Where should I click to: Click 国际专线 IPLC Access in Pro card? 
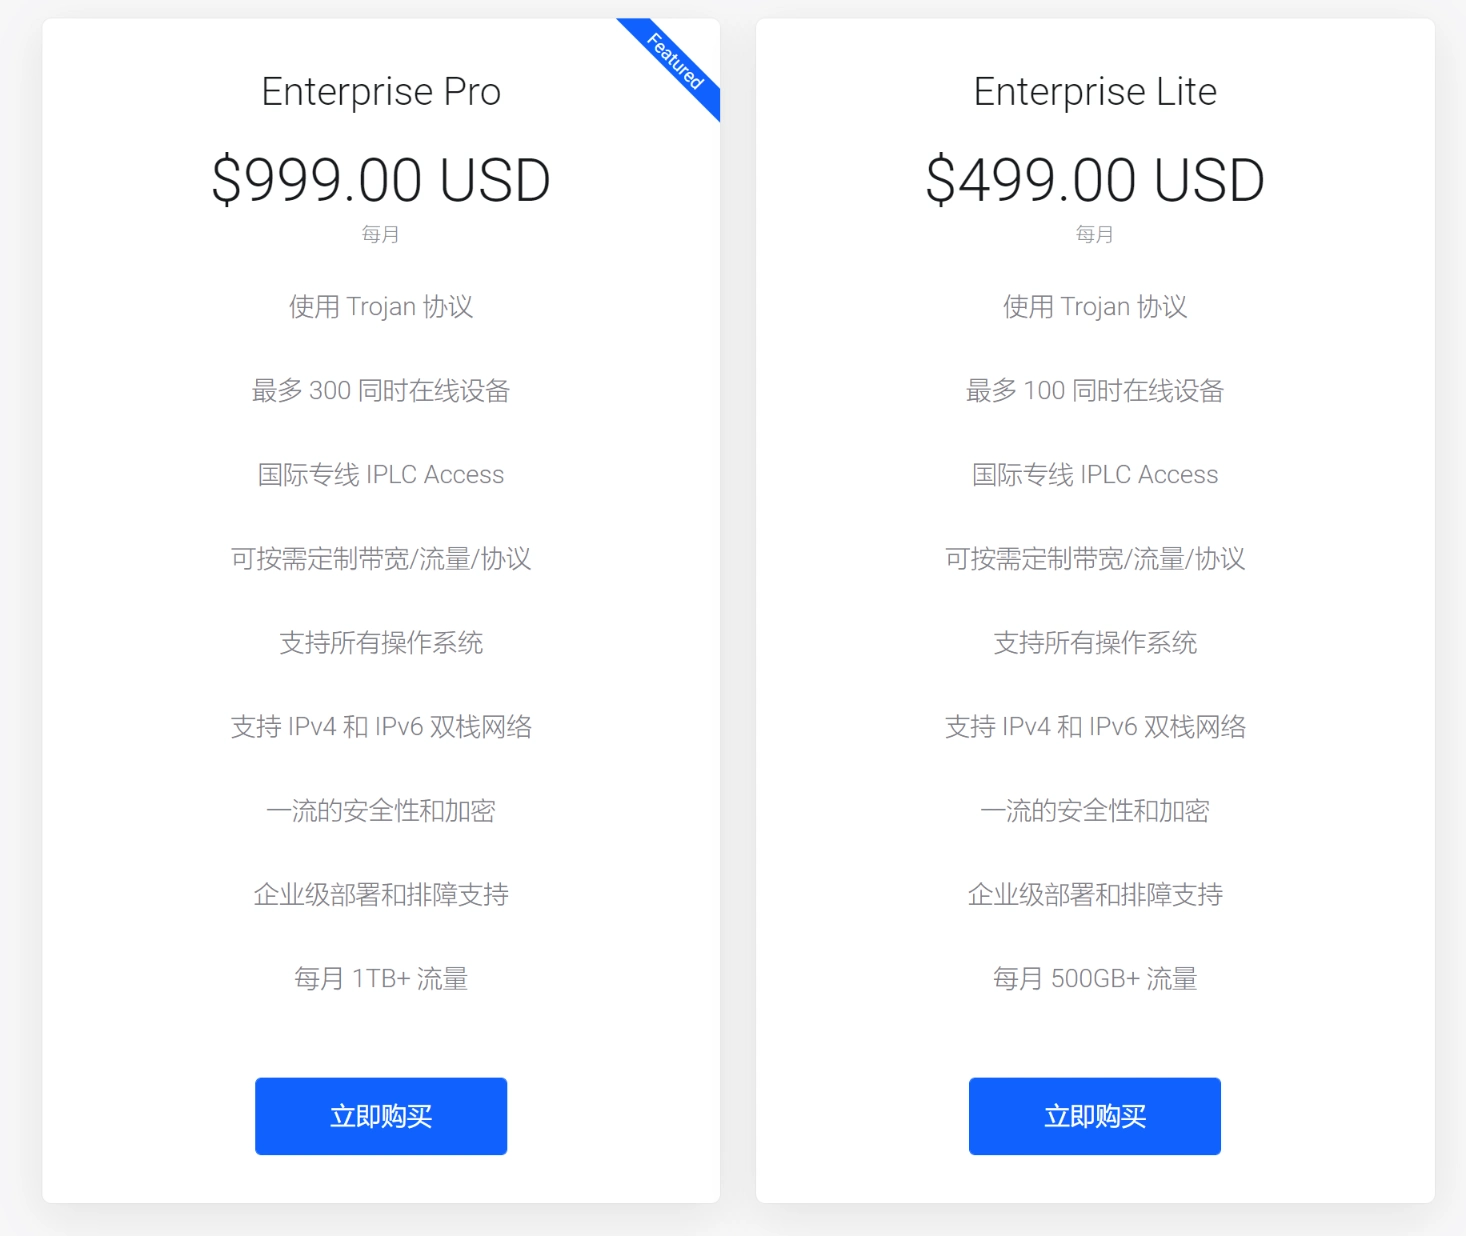point(380,474)
